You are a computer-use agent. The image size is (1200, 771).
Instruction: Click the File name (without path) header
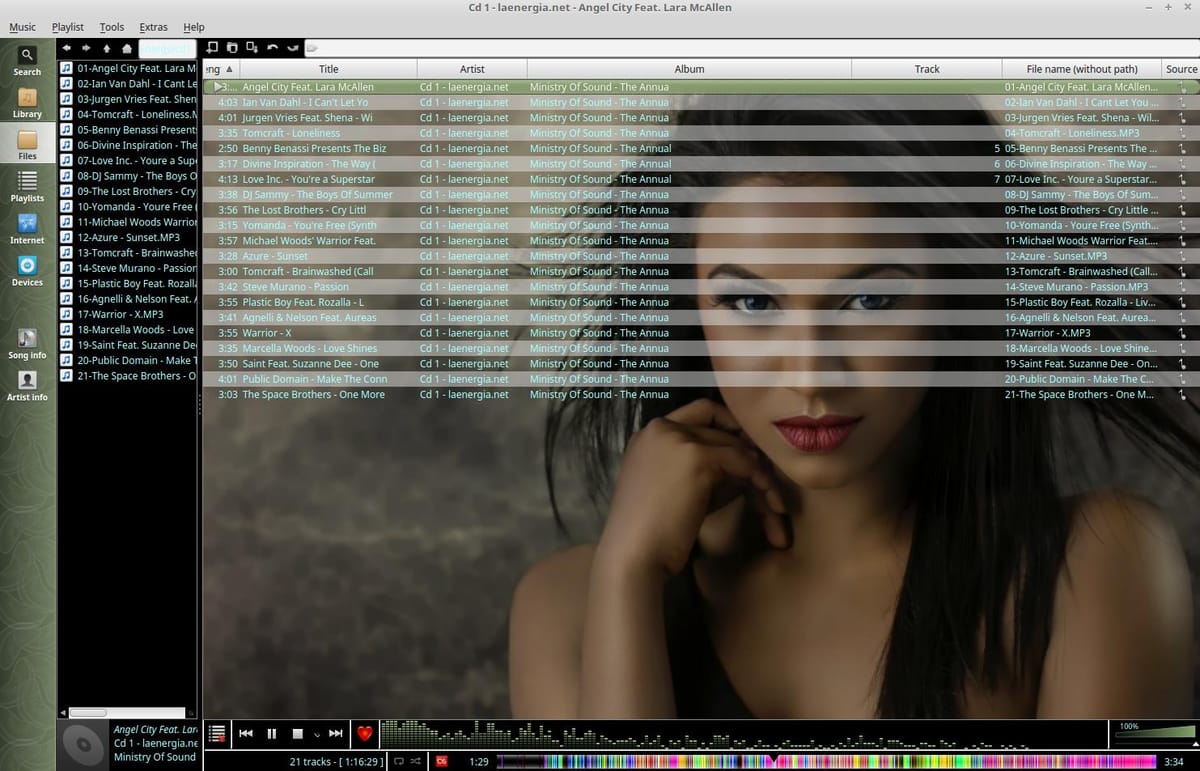pyautogui.click(x=1082, y=69)
